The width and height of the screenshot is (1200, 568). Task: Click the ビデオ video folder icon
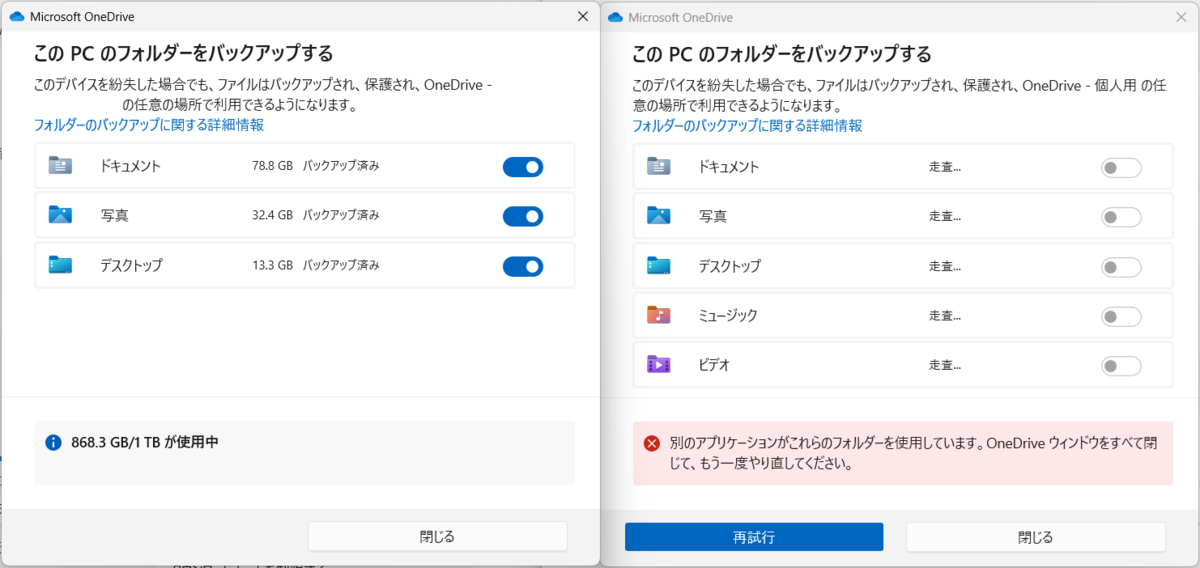[658, 364]
